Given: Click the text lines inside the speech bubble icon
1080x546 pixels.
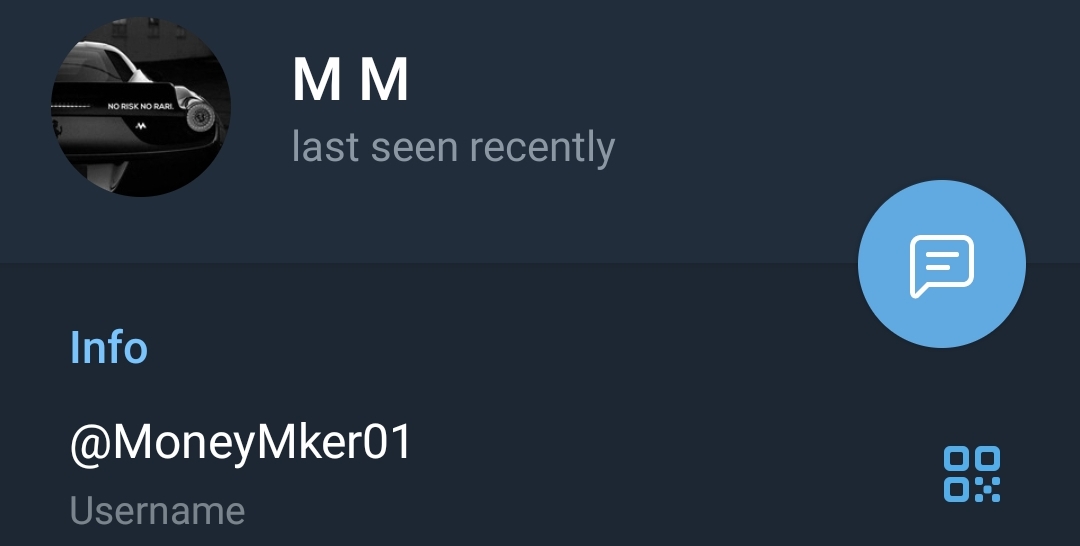Looking at the screenshot, I should point(942,261).
